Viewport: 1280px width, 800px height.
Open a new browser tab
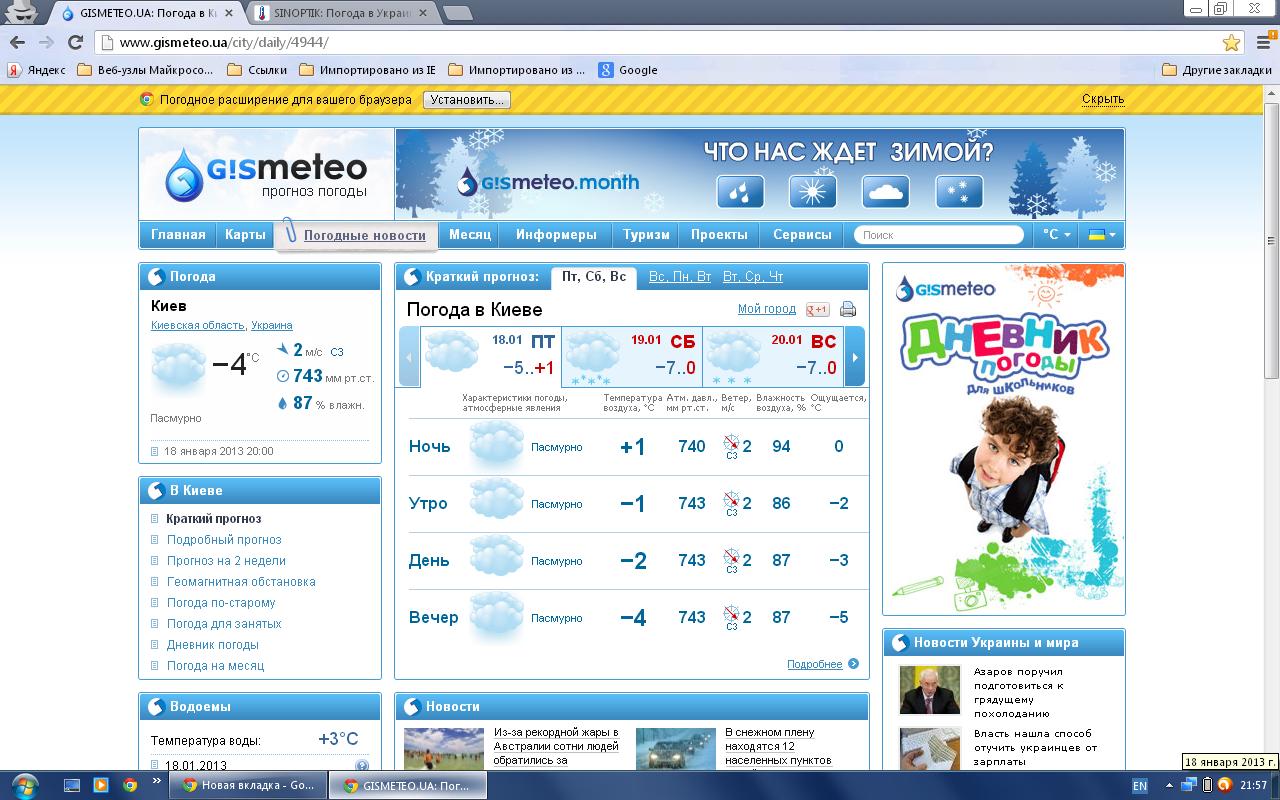point(457,14)
